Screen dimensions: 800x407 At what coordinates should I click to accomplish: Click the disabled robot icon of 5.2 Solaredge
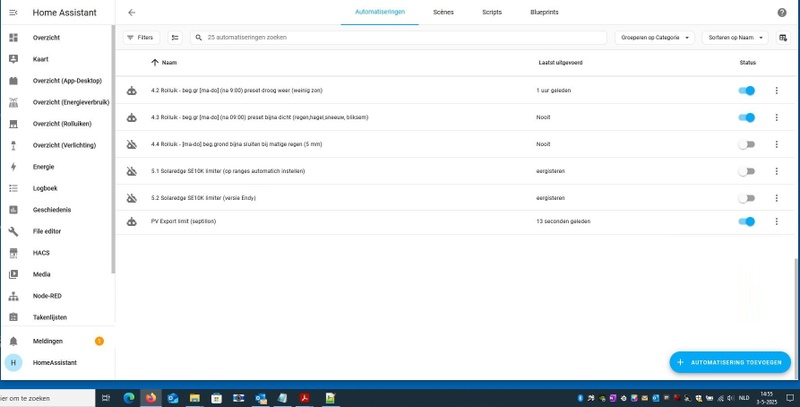pyautogui.click(x=132, y=198)
